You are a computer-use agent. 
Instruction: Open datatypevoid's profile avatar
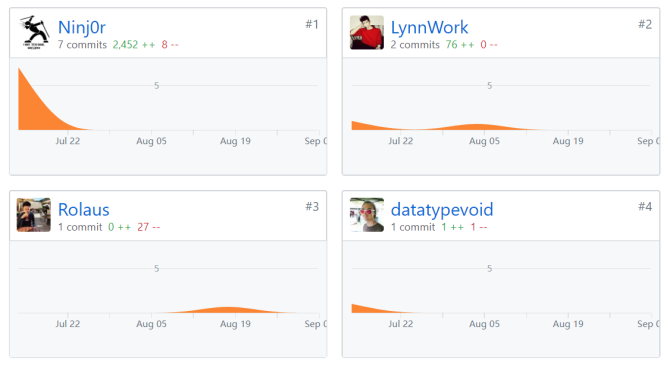pos(367,215)
